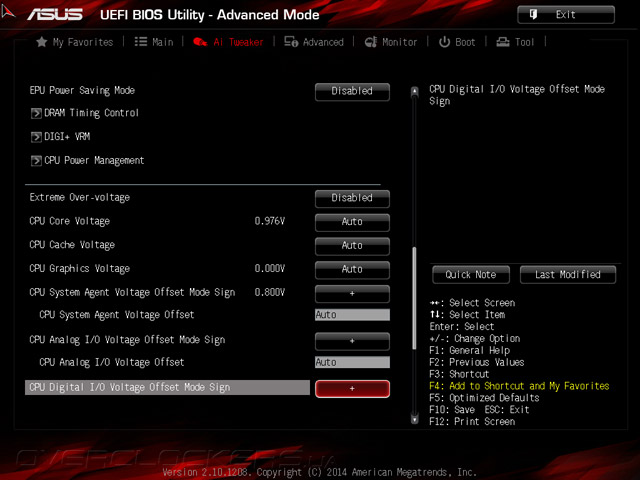Click the Boot tab power icon
Viewport: 640px width, 480px height.
(444, 42)
